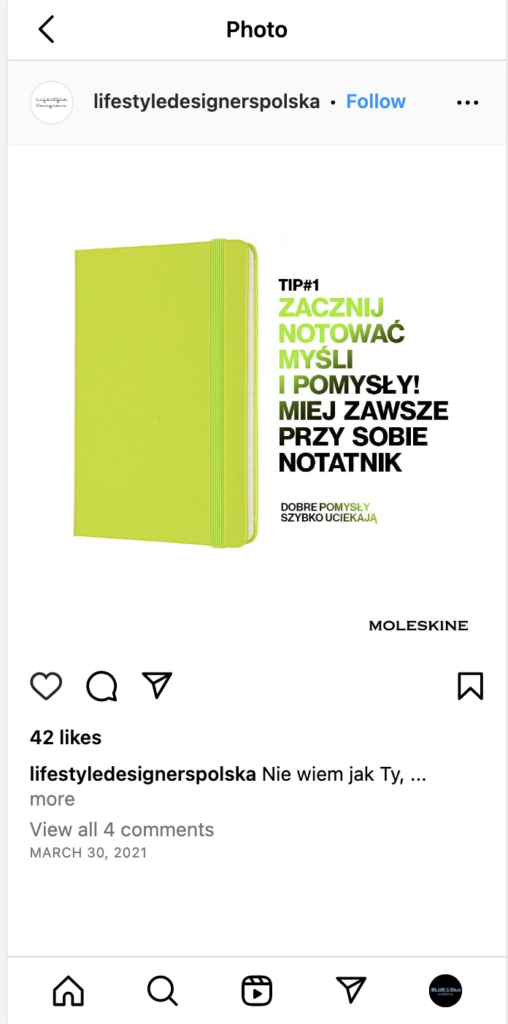The image size is (508, 1024).
Task: Expand the caption with 'more'
Action: pos(52,799)
